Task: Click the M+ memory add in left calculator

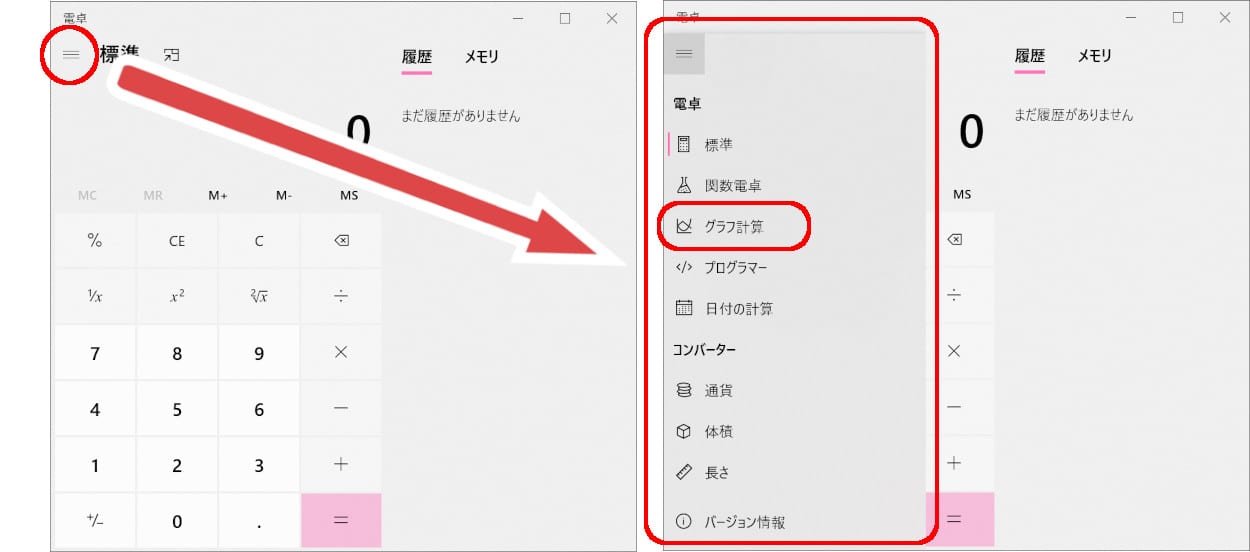Action: tap(218, 195)
